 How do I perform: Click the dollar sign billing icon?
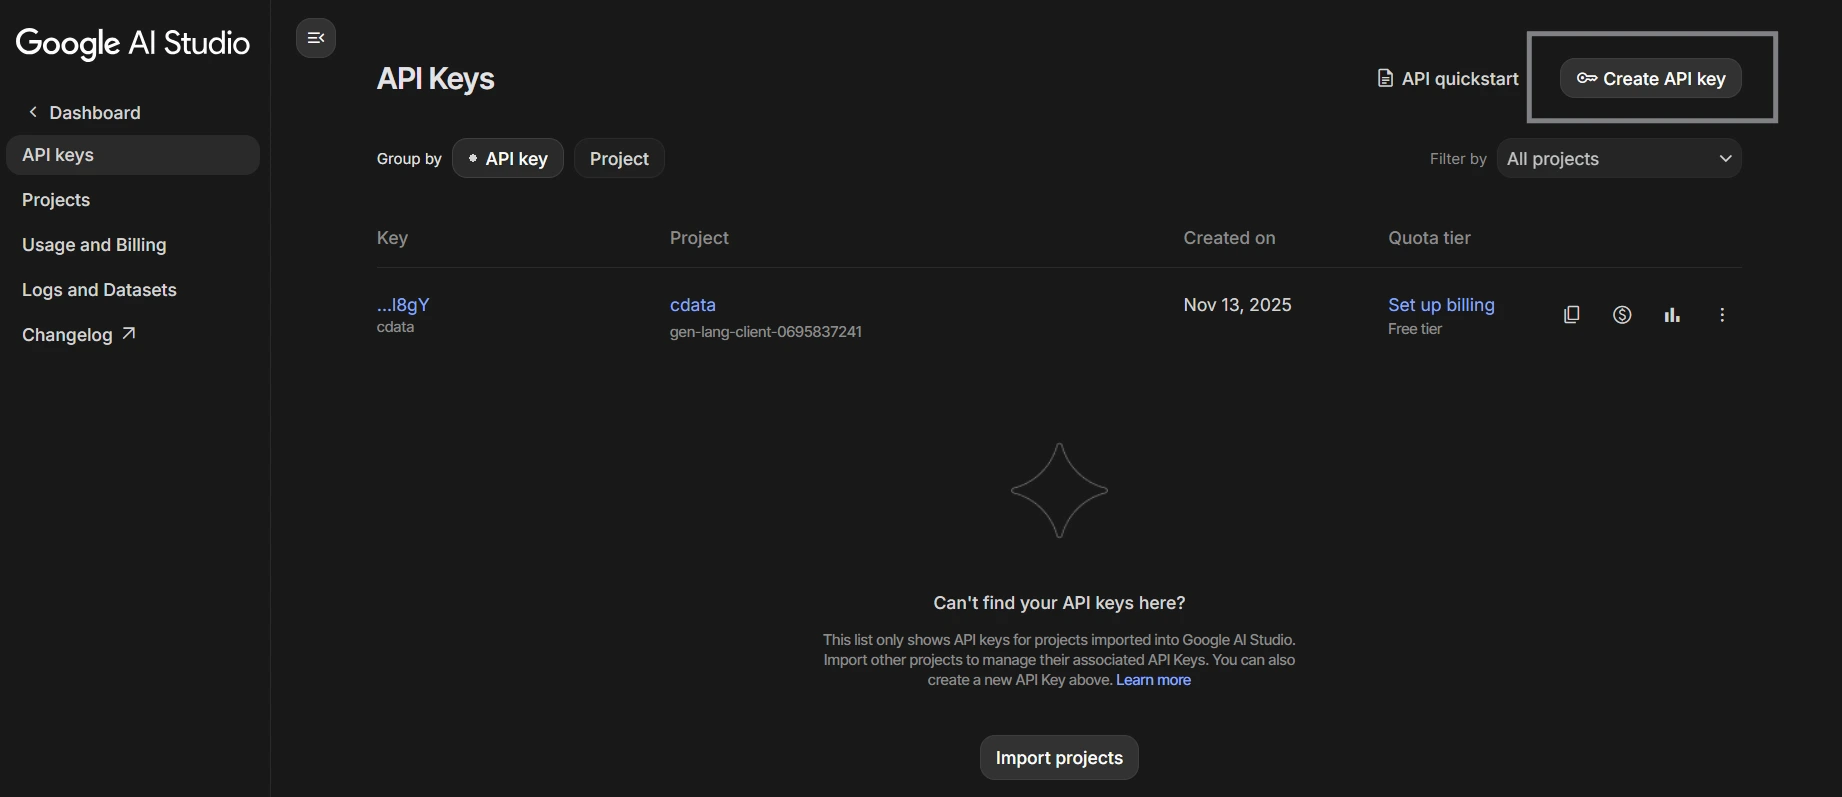coord(1622,315)
